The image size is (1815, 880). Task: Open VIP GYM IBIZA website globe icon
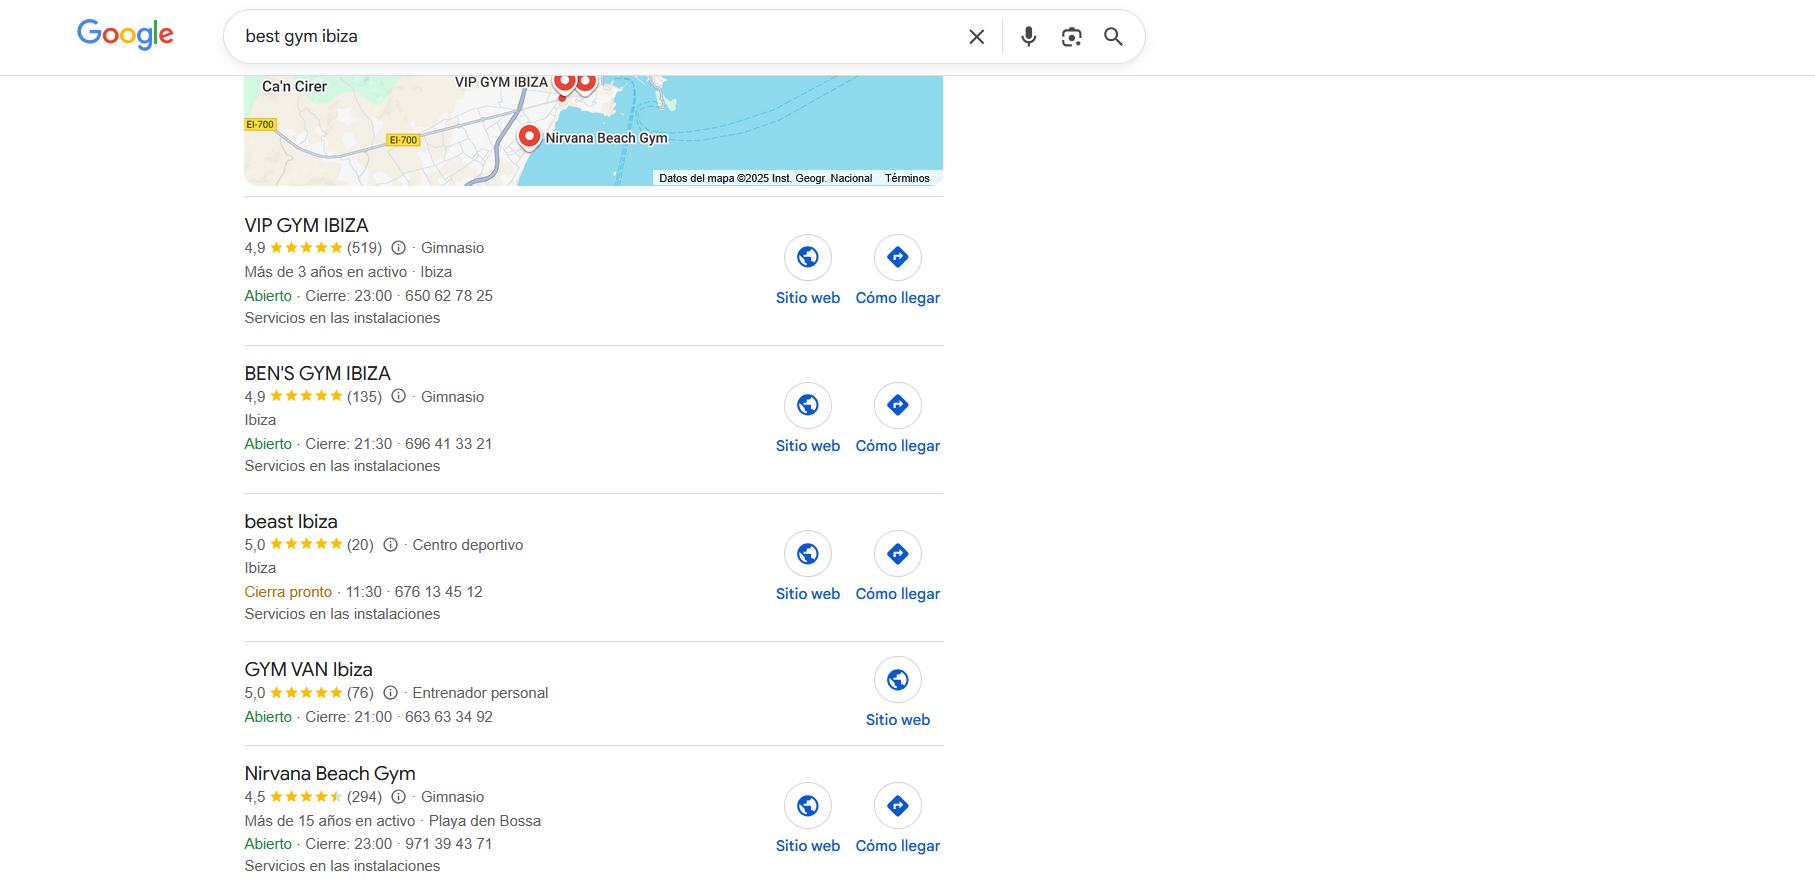[808, 258]
